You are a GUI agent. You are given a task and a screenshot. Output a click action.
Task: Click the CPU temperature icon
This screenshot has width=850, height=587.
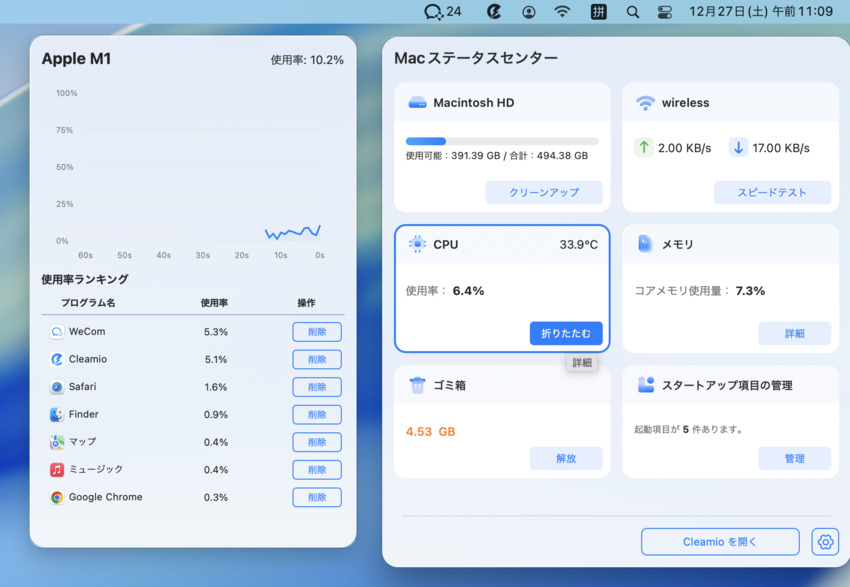pos(418,244)
